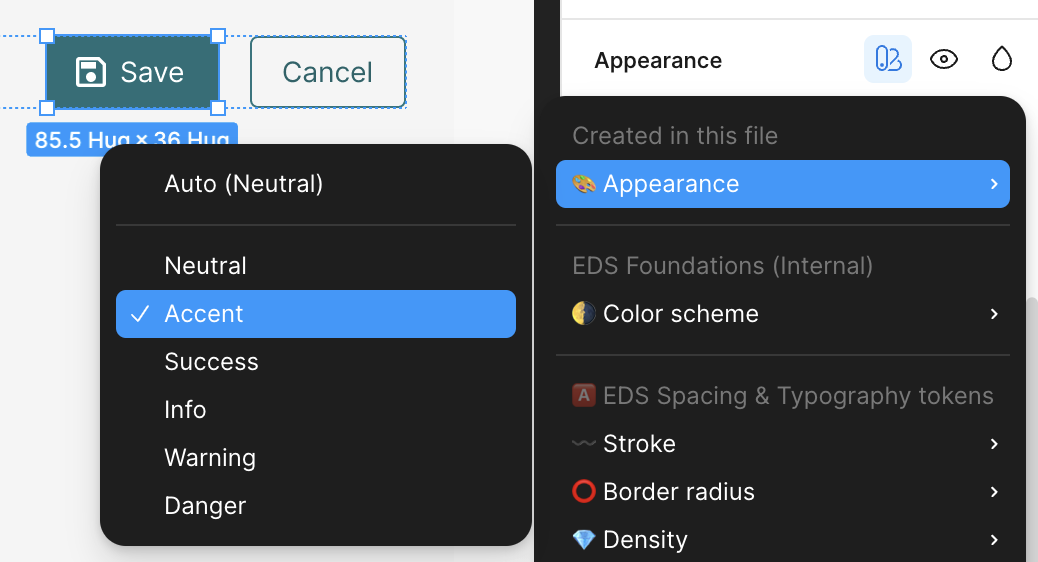Image resolution: width=1038 pixels, height=562 pixels.
Task: Select the checked Accent option
Action: [x=315, y=314]
